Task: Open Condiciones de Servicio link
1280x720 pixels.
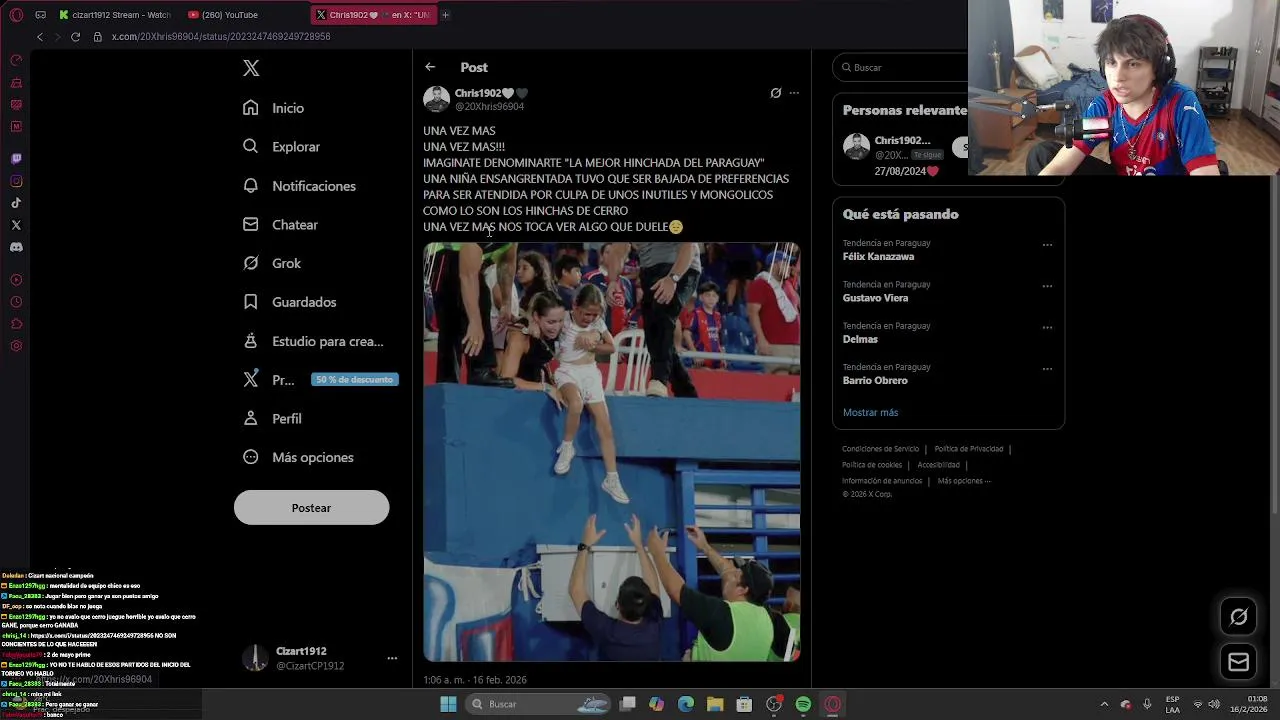Action: click(x=880, y=449)
